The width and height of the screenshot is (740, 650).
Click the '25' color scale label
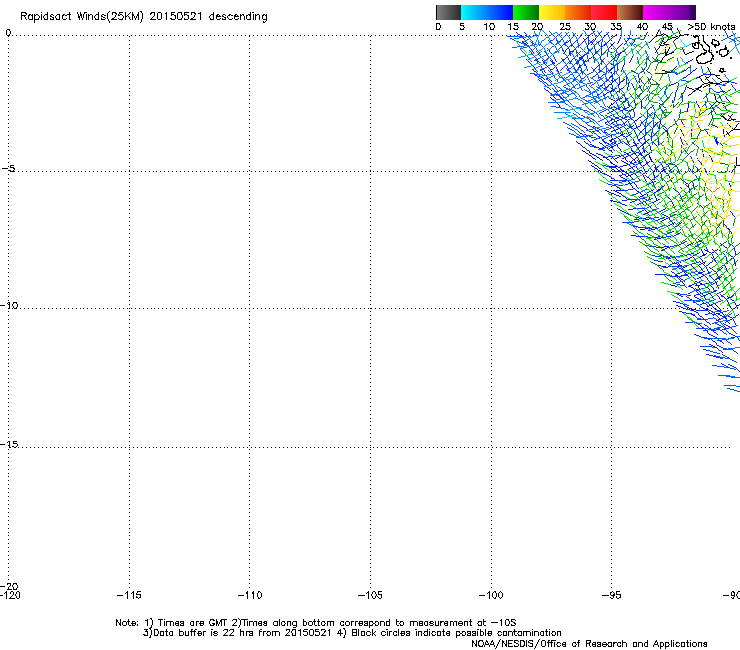(565, 27)
